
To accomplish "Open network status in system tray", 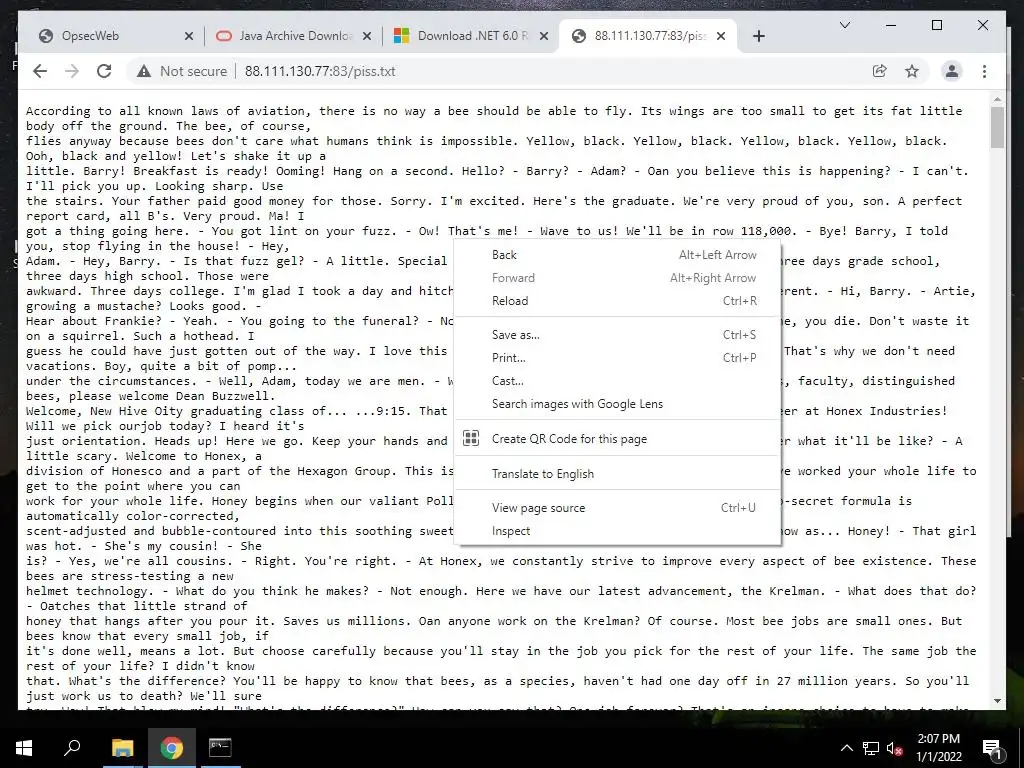I will pyautogui.click(x=871, y=748).
